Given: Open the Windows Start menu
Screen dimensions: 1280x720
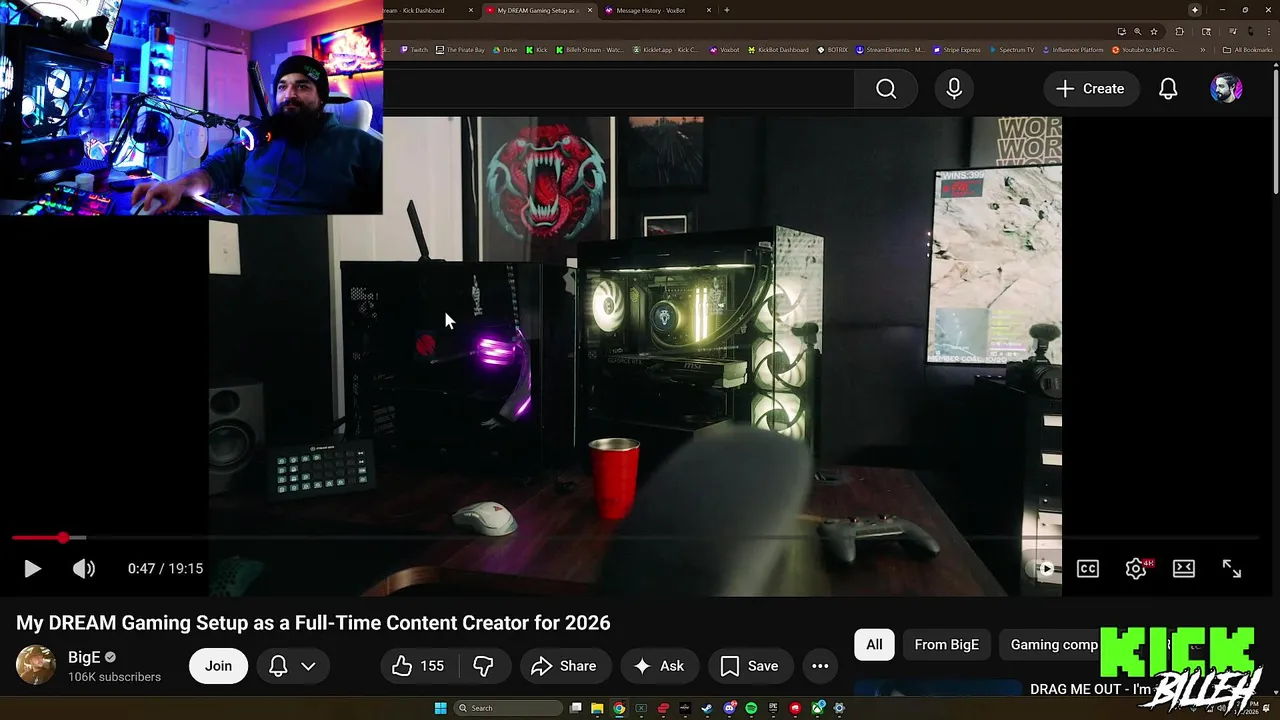Looking at the screenshot, I should 440,708.
